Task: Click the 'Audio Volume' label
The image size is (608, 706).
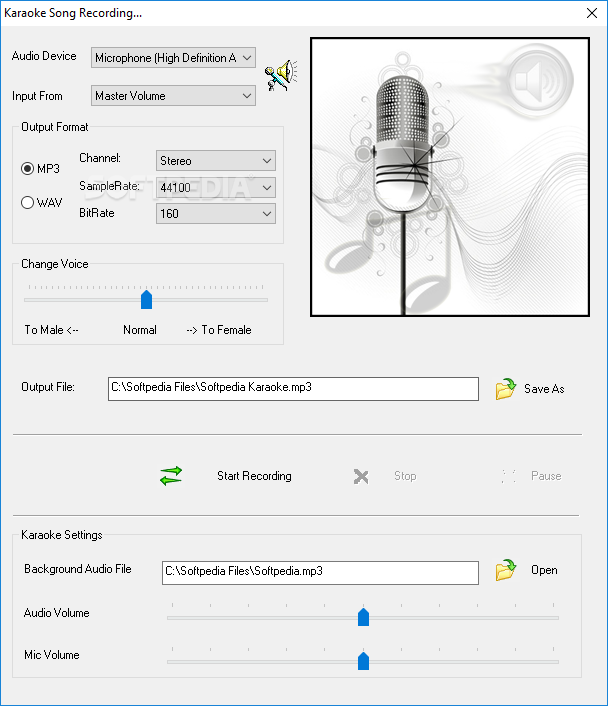Action: pyautogui.click(x=57, y=613)
